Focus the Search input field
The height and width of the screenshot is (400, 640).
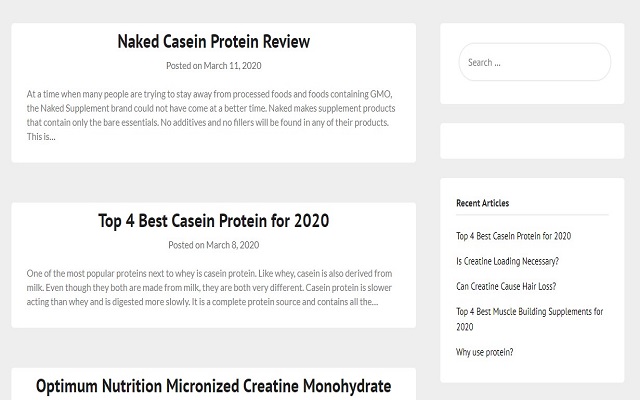pos(534,62)
